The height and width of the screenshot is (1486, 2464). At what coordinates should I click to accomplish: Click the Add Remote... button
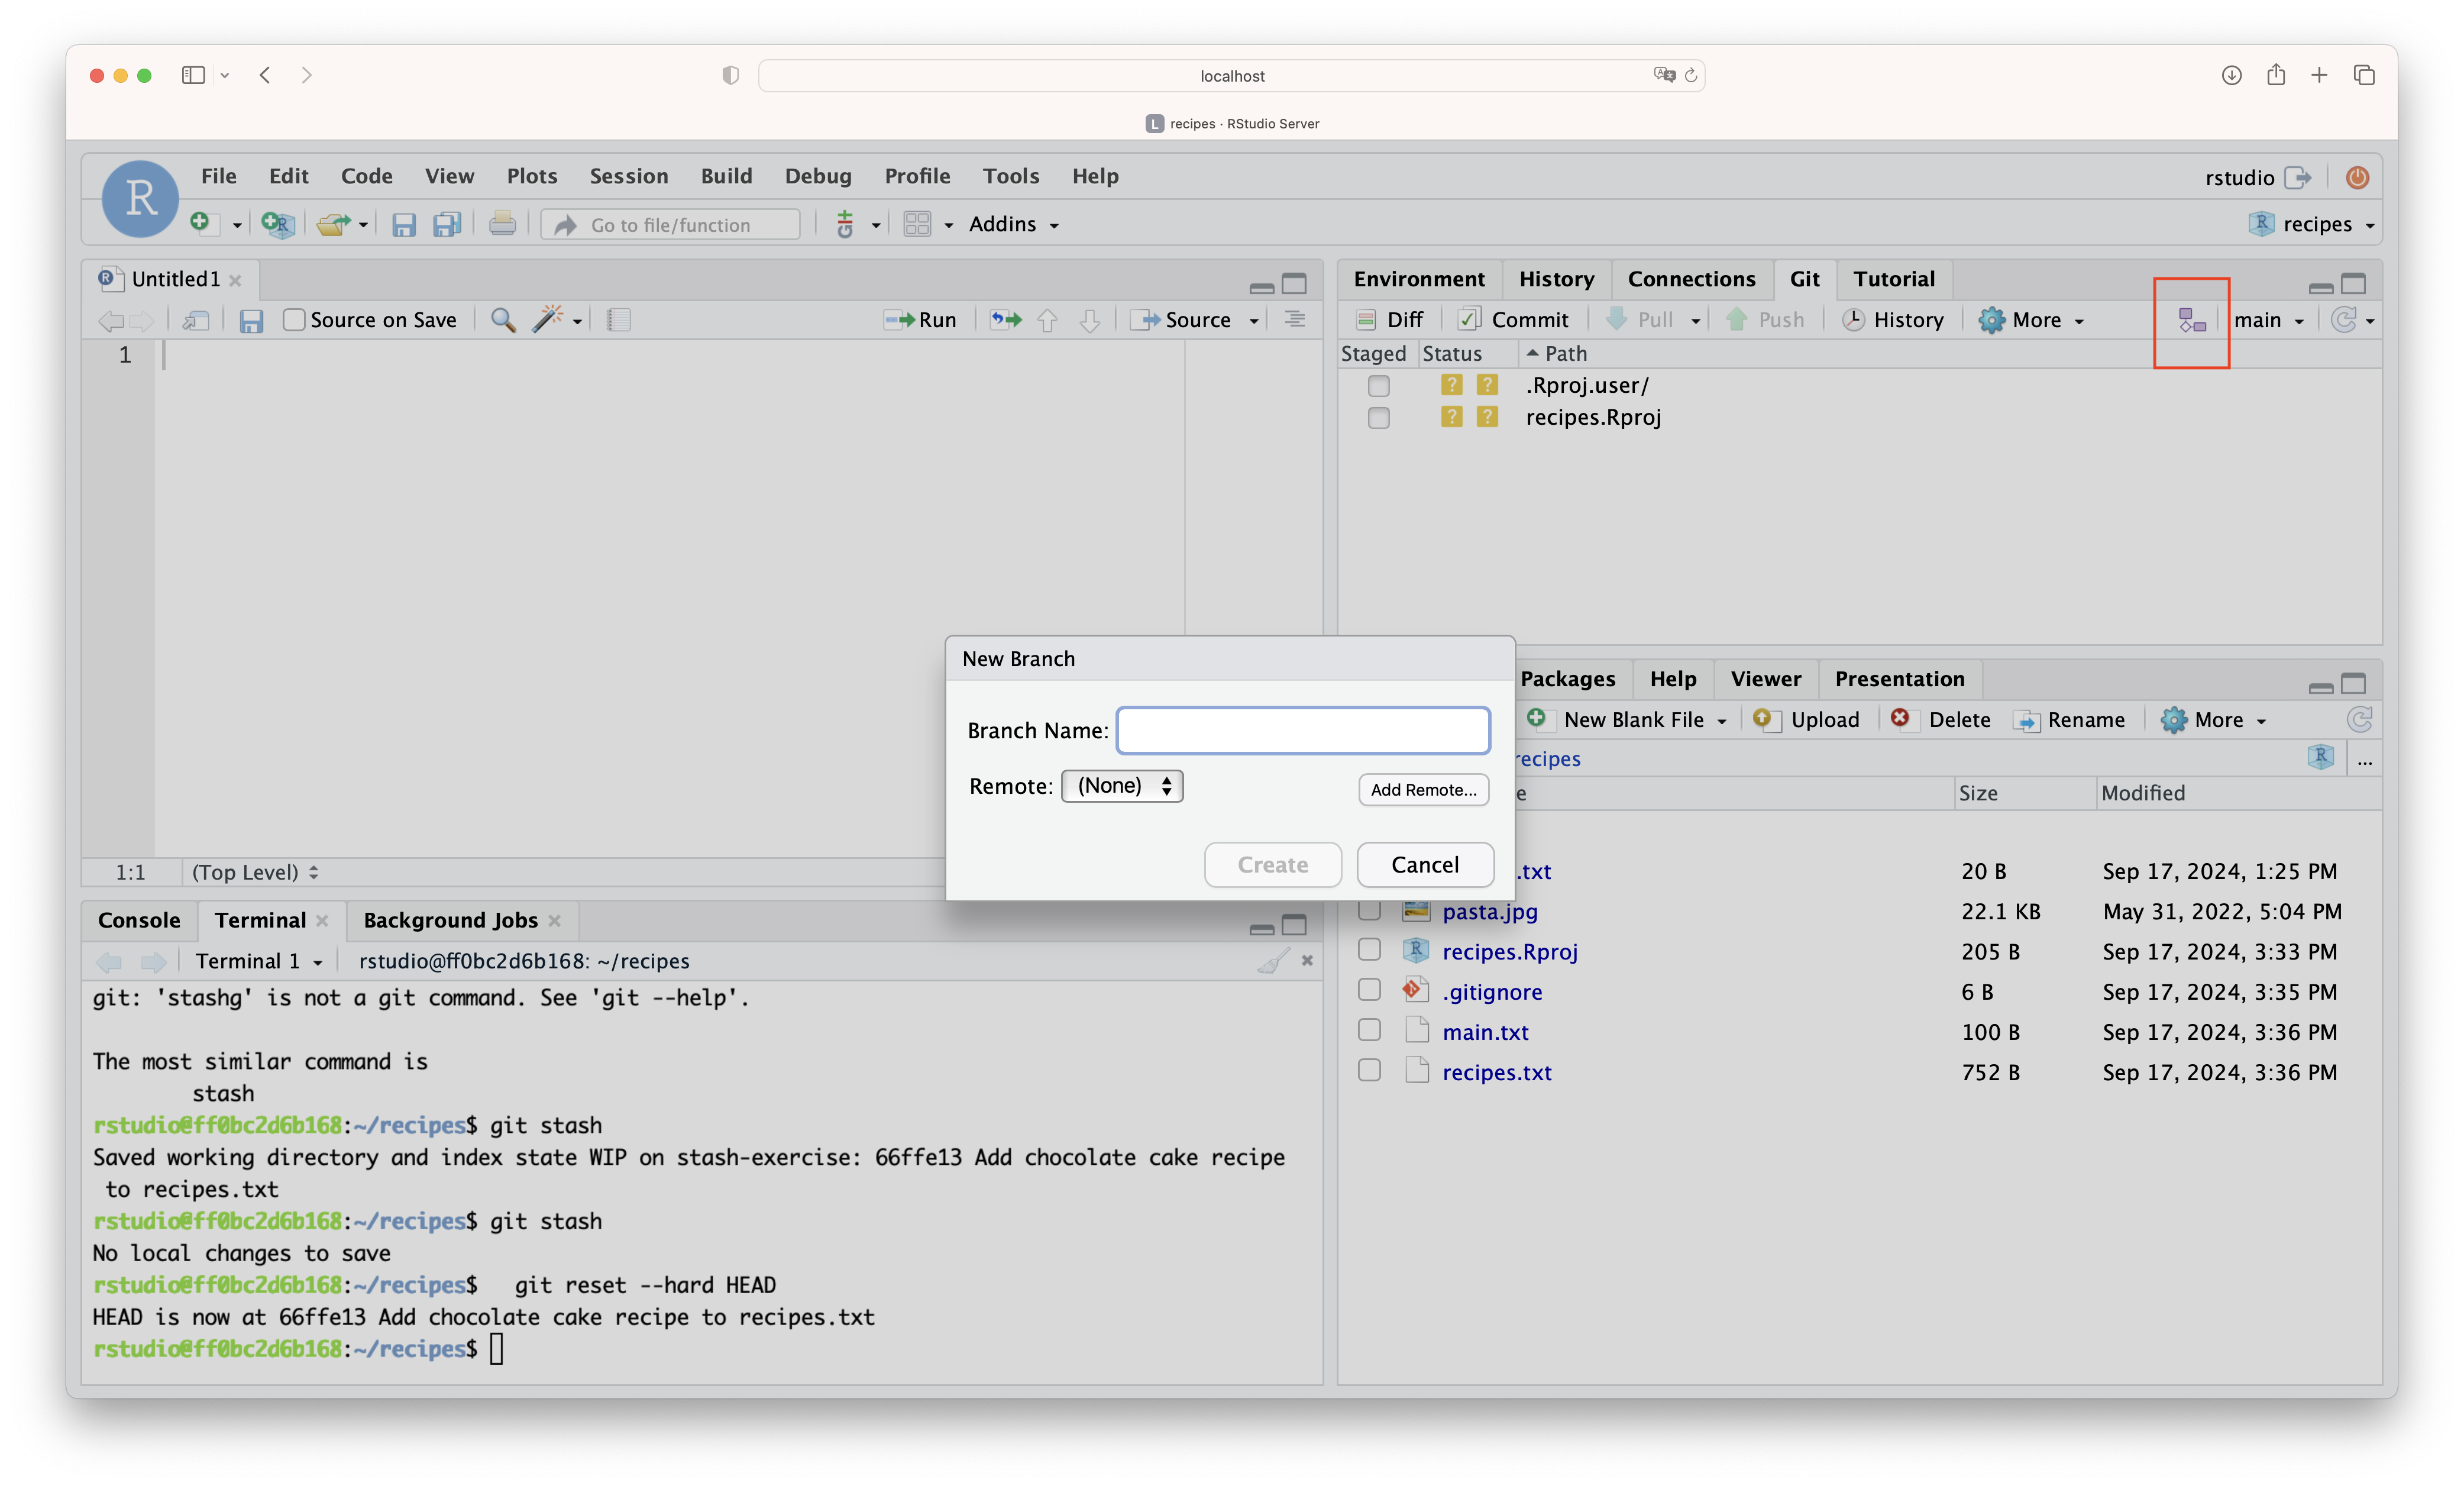(1423, 790)
